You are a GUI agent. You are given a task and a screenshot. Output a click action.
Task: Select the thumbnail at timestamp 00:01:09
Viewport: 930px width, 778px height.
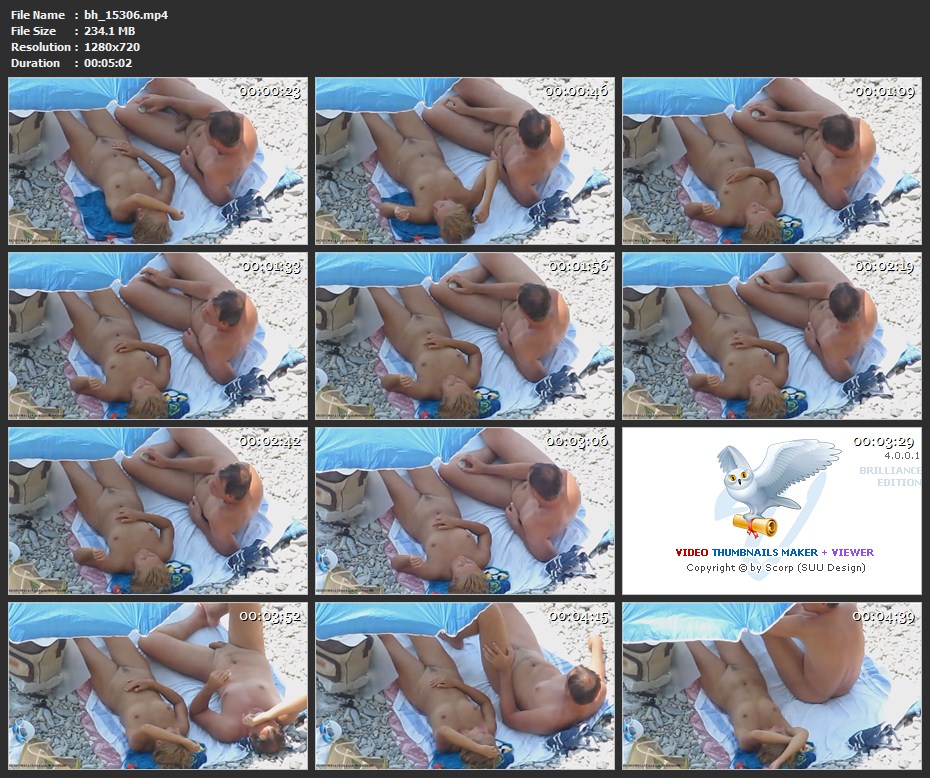[771, 161]
